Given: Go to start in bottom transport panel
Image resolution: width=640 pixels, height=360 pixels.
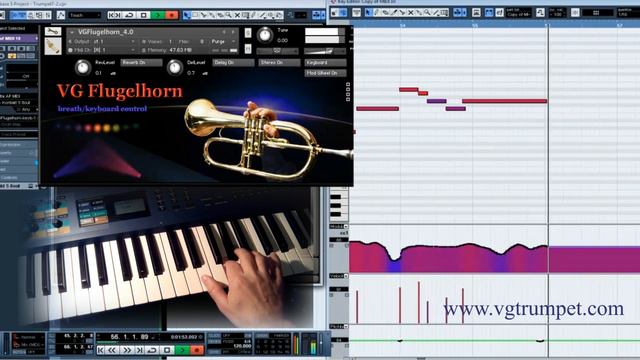Looking at the screenshot, I should point(100,350).
